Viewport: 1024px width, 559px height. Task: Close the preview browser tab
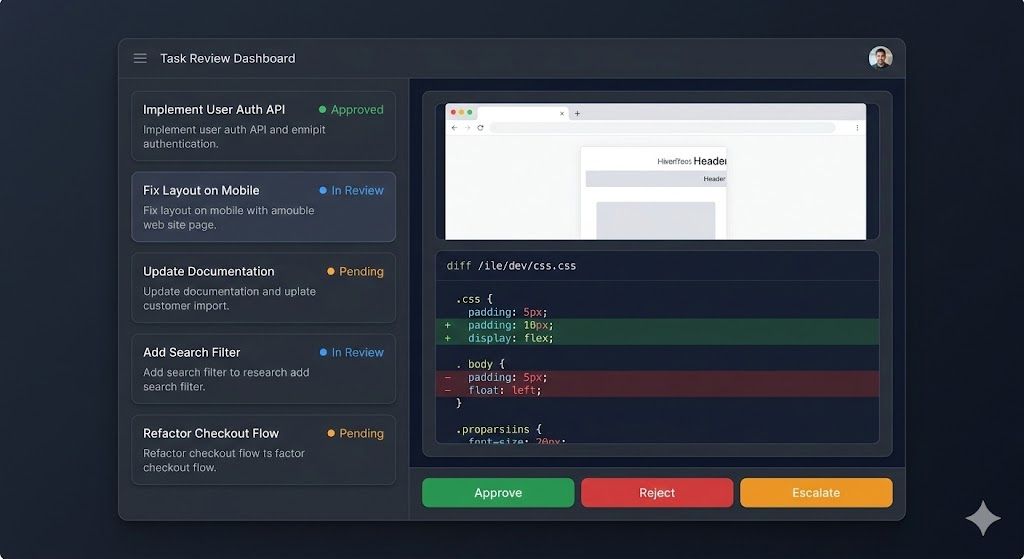coord(561,113)
